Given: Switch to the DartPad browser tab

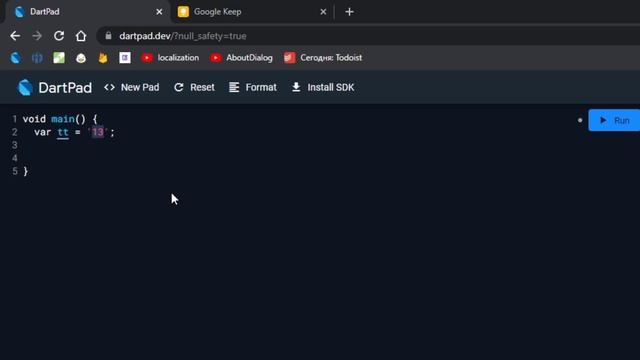Looking at the screenshot, I should 88,12.
